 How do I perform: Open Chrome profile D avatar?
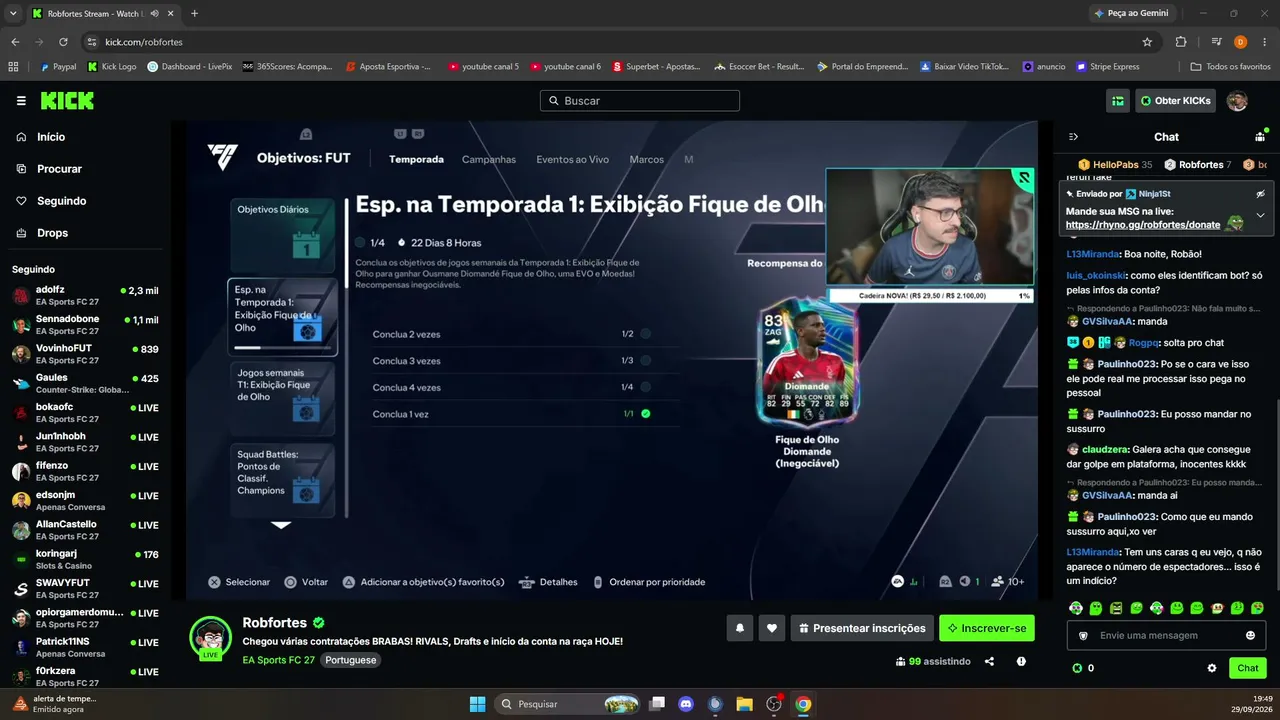coord(1240,42)
